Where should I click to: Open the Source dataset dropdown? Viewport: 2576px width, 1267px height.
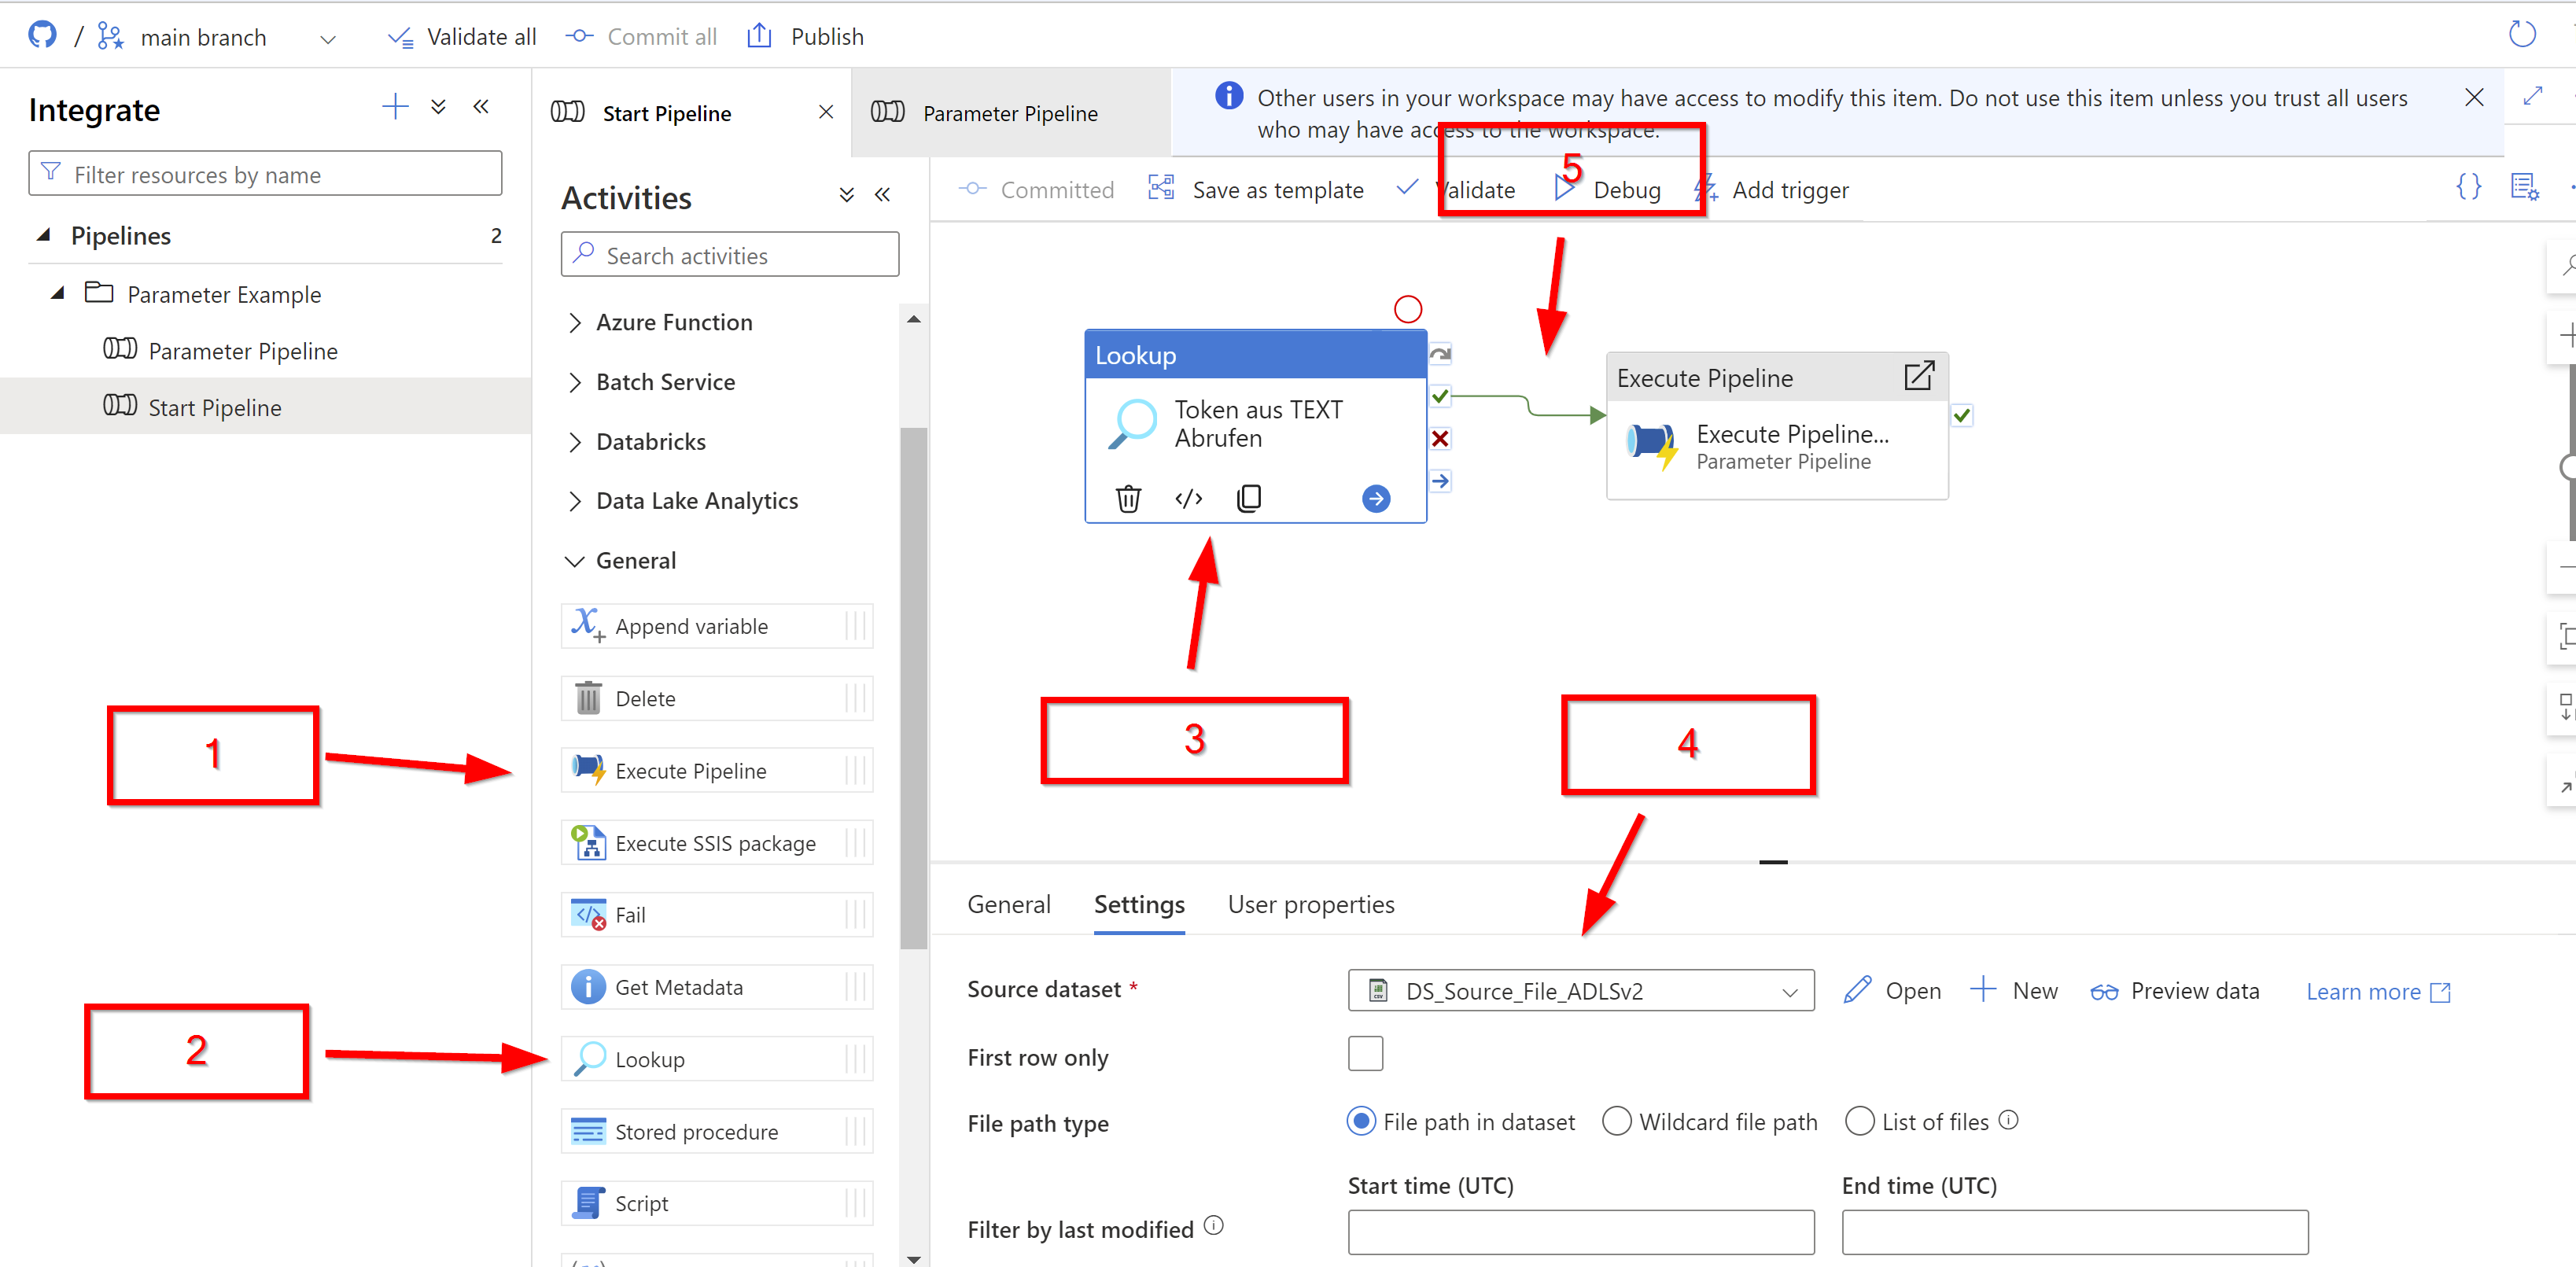tap(1581, 991)
